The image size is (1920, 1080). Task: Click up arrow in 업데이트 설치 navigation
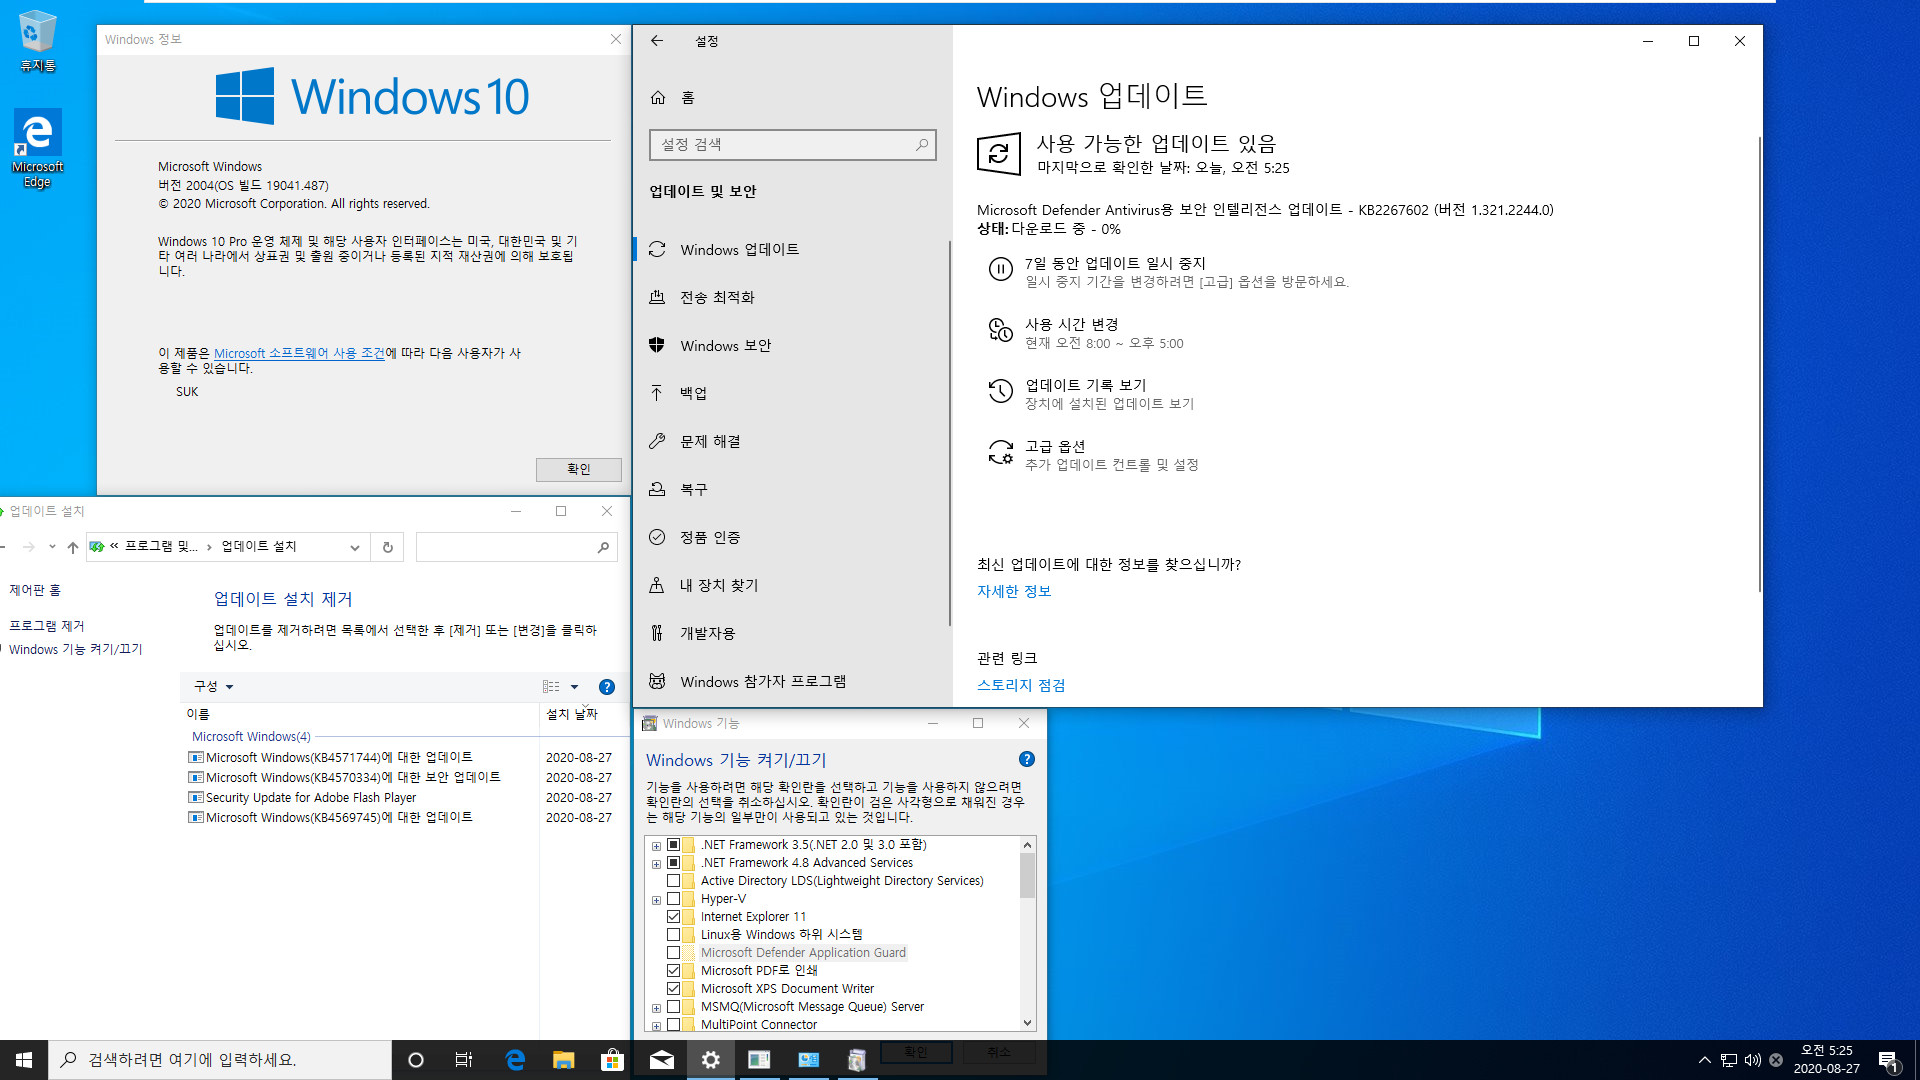tap(73, 547)
